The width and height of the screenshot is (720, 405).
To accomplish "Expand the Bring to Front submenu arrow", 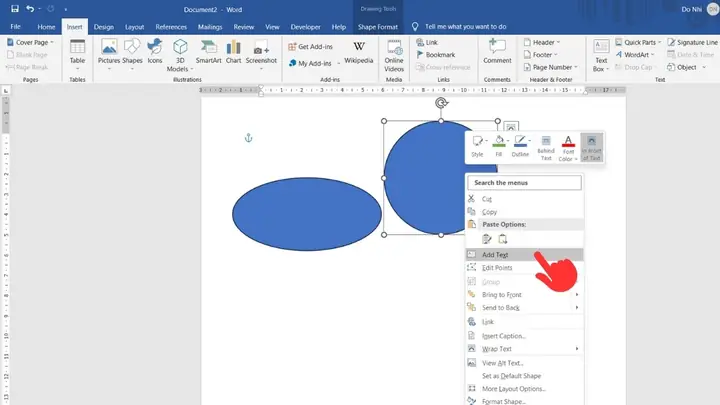I will tap(577, 294).
